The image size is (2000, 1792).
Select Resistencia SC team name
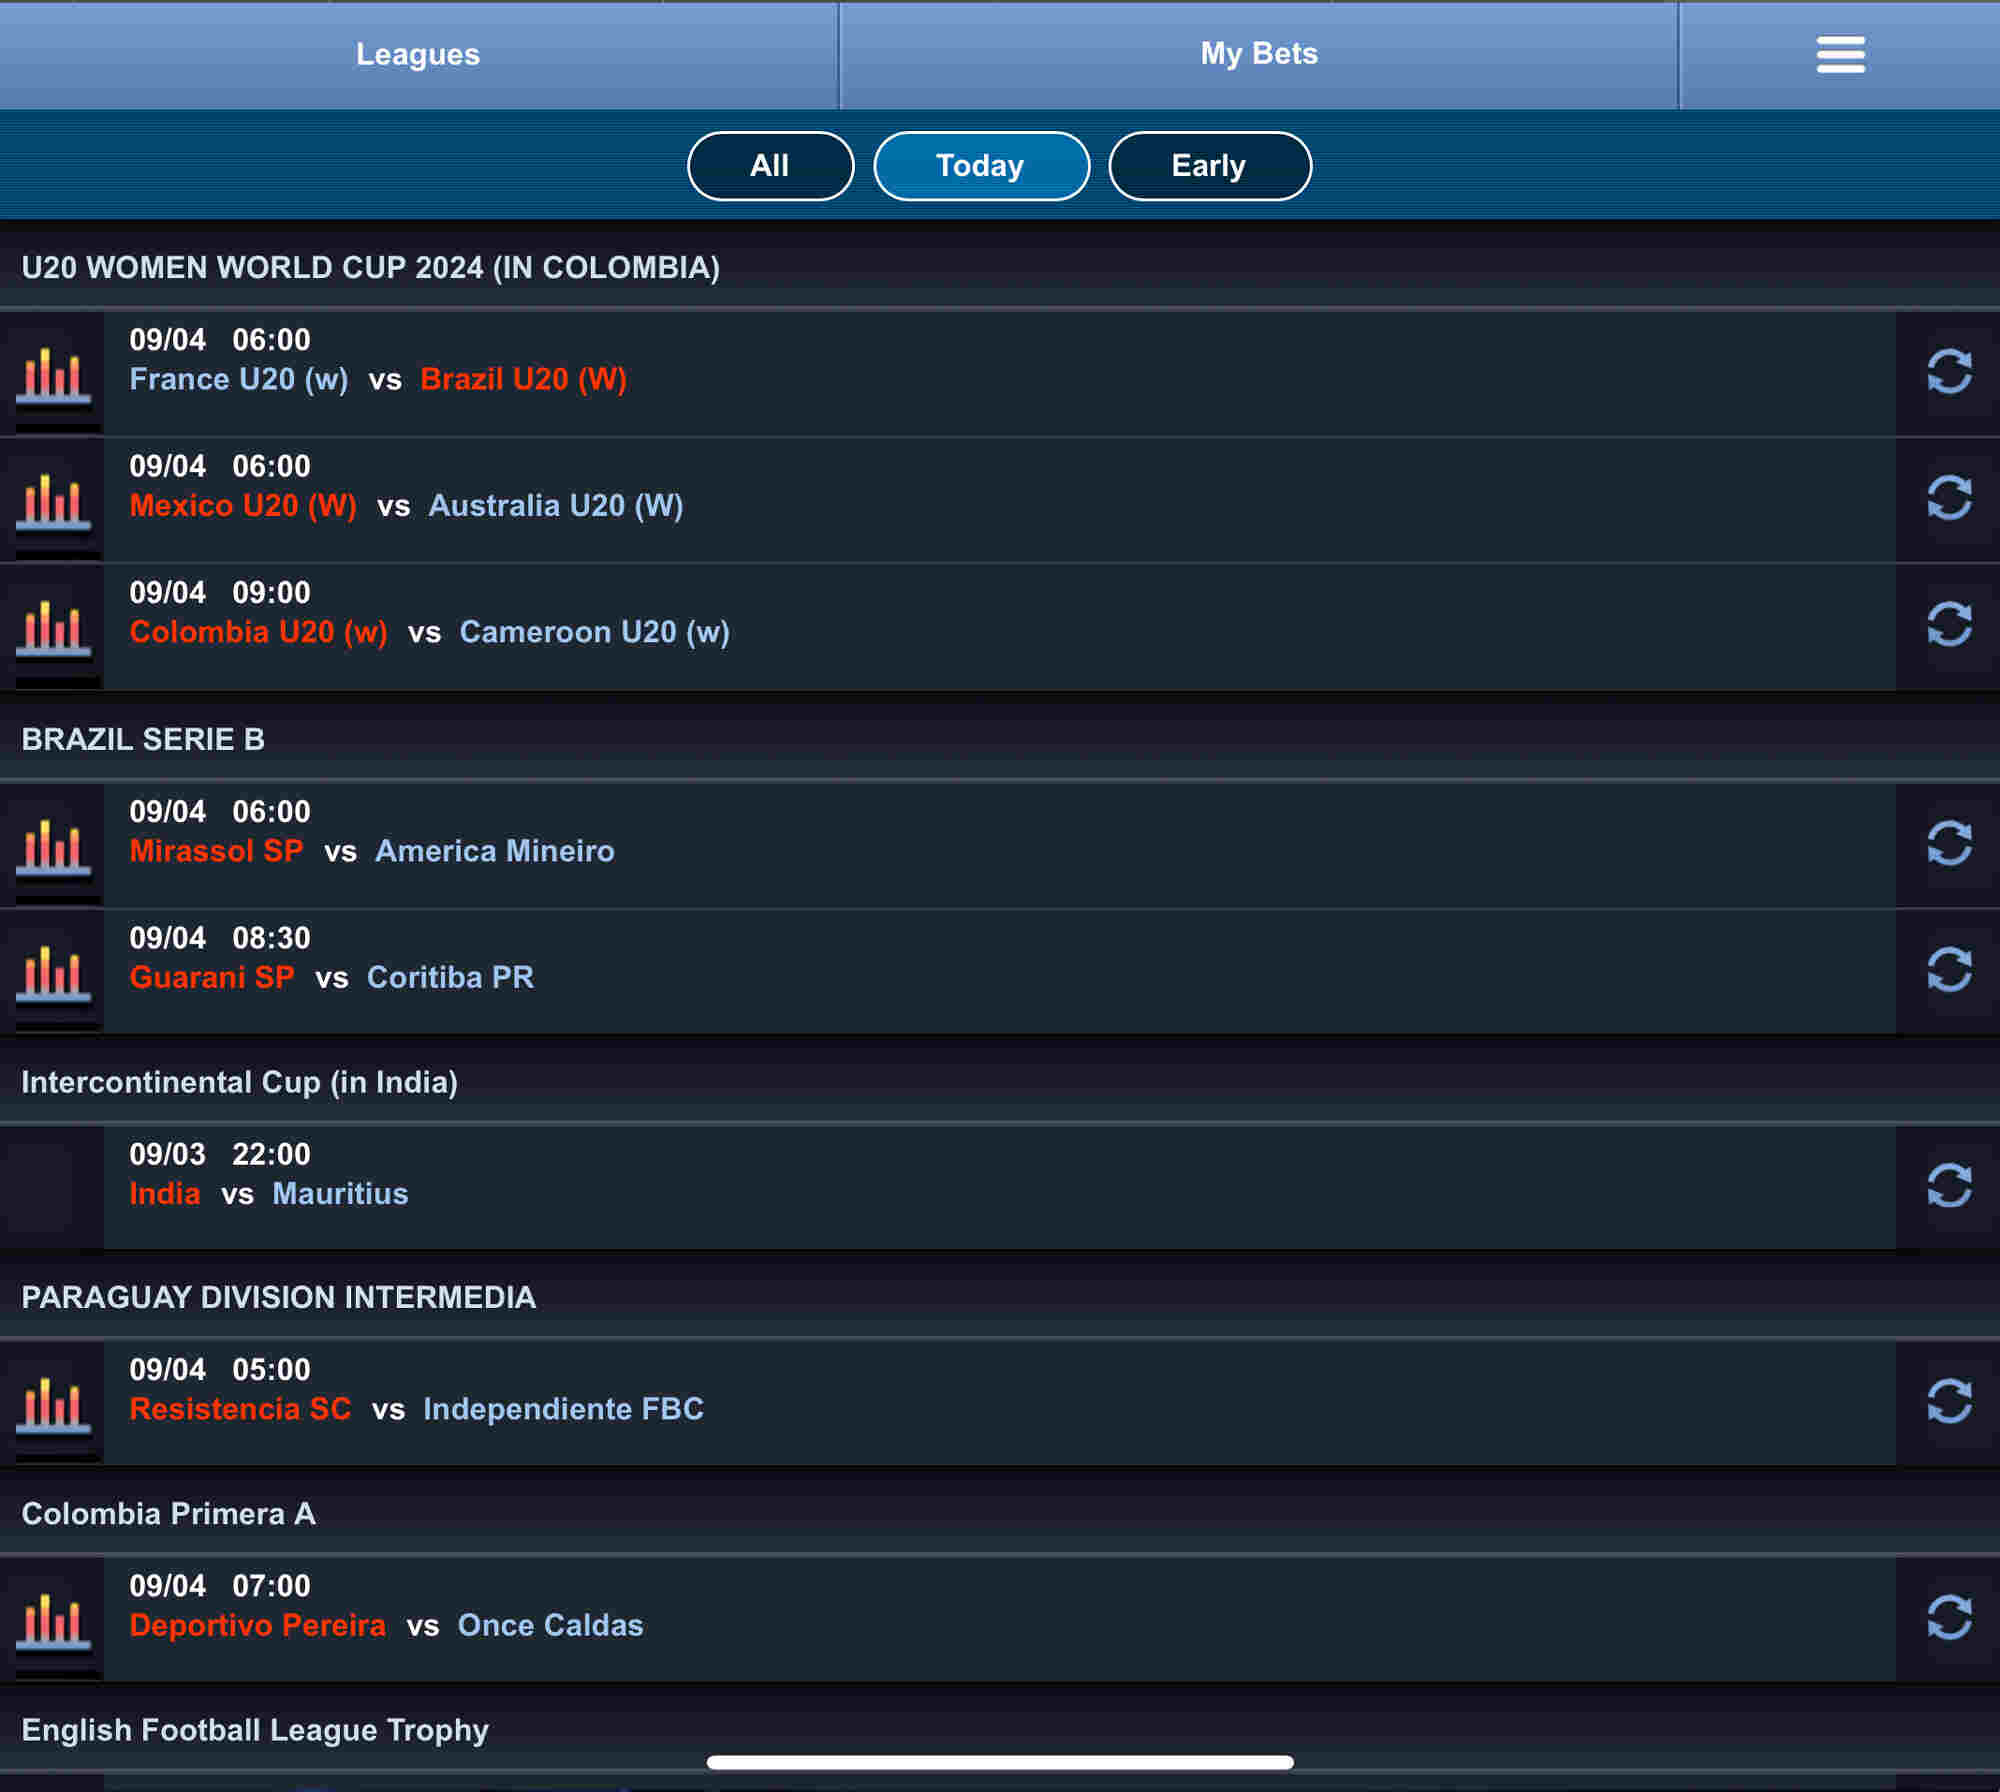pyautogui.click(x=240, y=1409)
